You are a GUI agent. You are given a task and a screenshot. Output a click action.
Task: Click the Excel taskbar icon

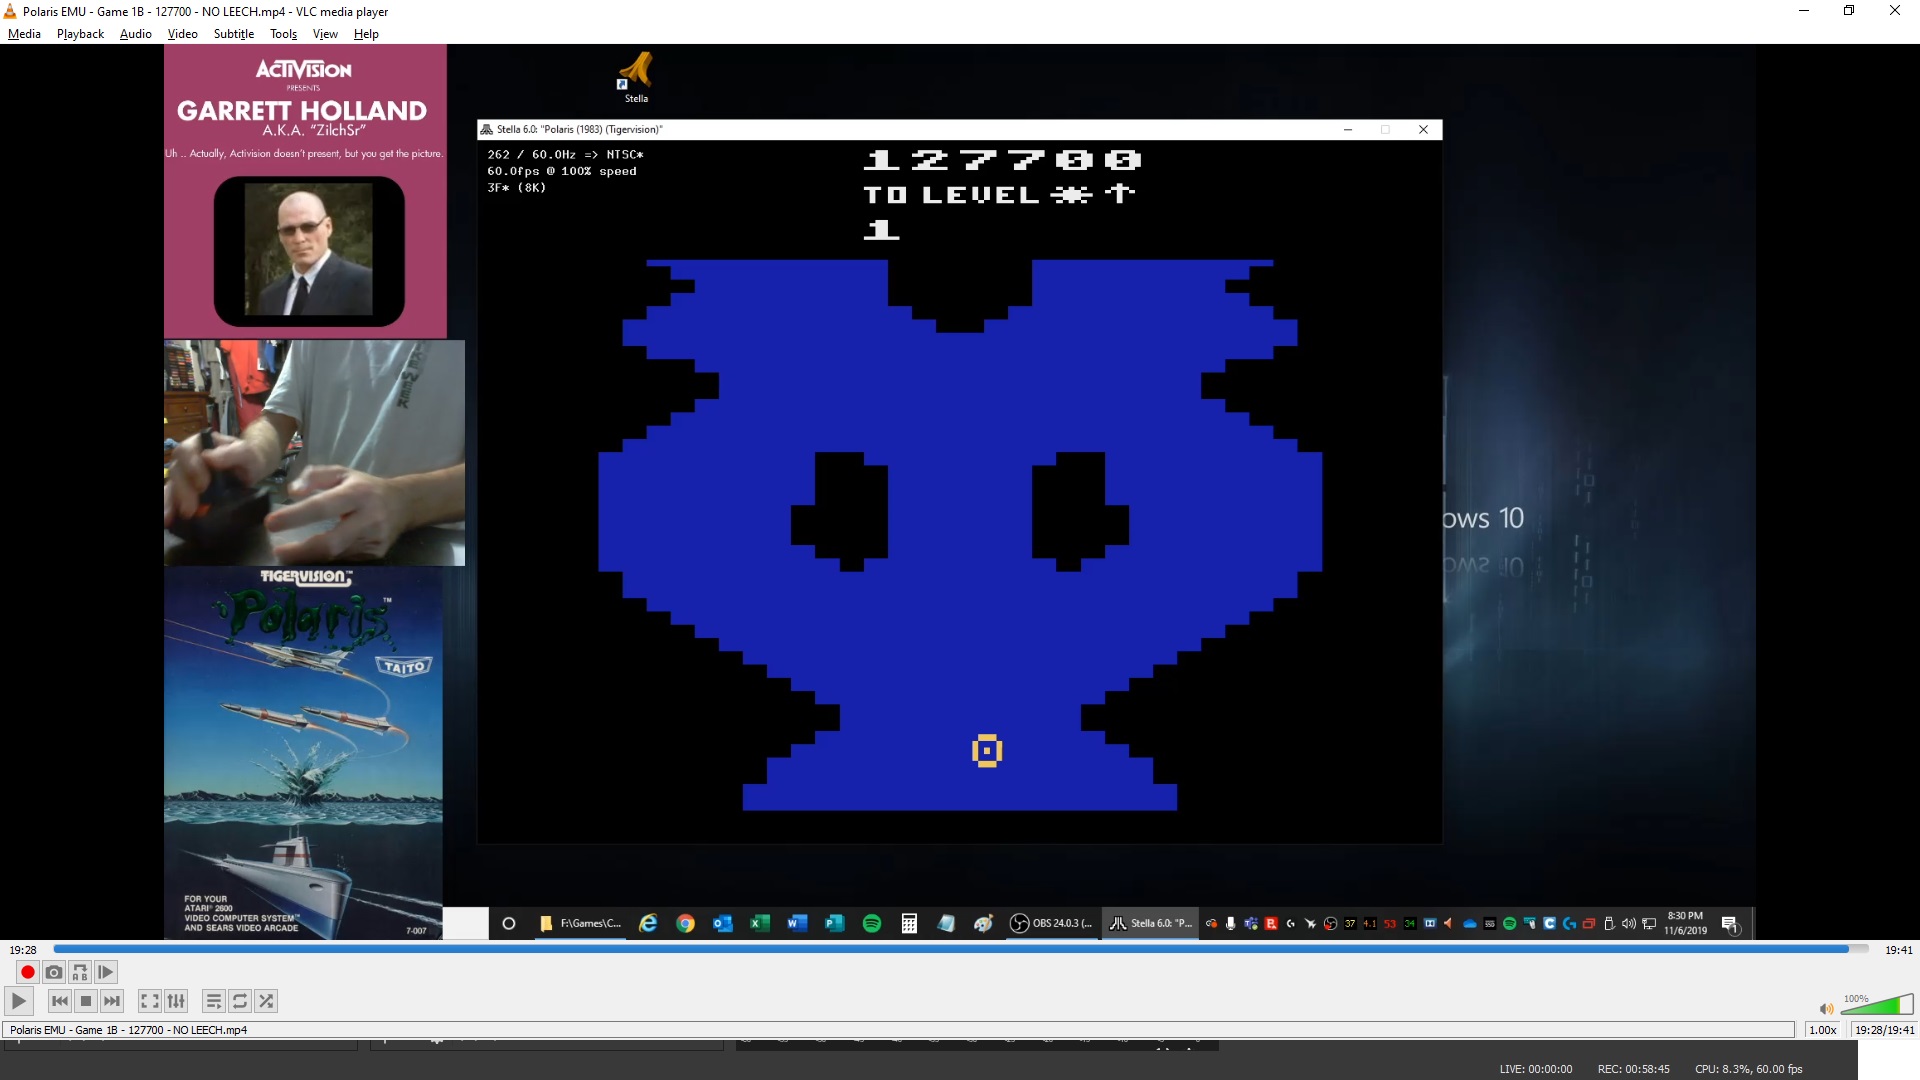pos(760,923)
